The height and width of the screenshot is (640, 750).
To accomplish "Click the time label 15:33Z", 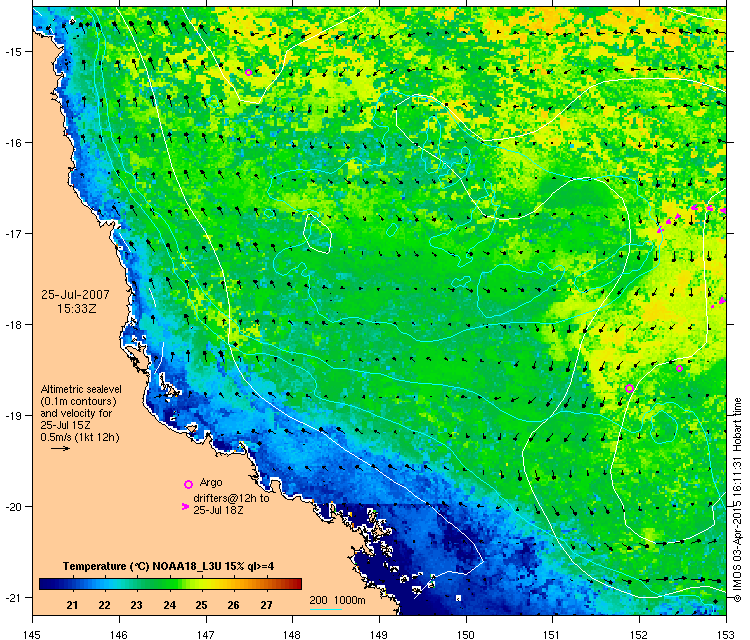I will [77, 309].
